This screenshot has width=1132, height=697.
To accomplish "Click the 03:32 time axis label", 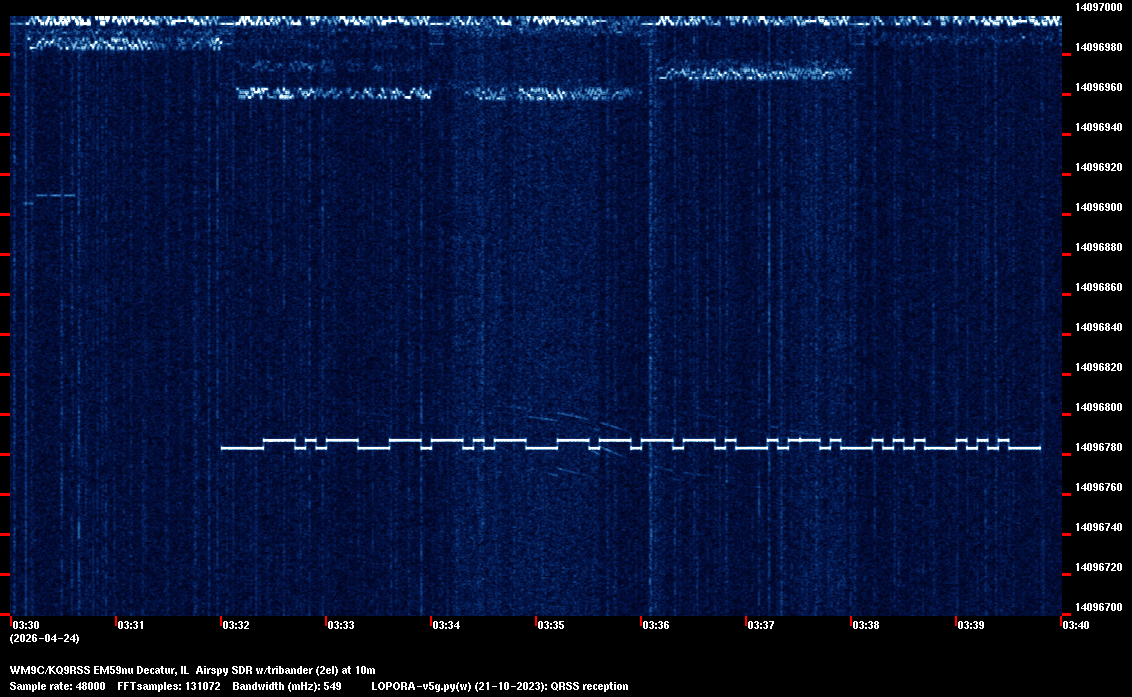I will coord(236,625).
